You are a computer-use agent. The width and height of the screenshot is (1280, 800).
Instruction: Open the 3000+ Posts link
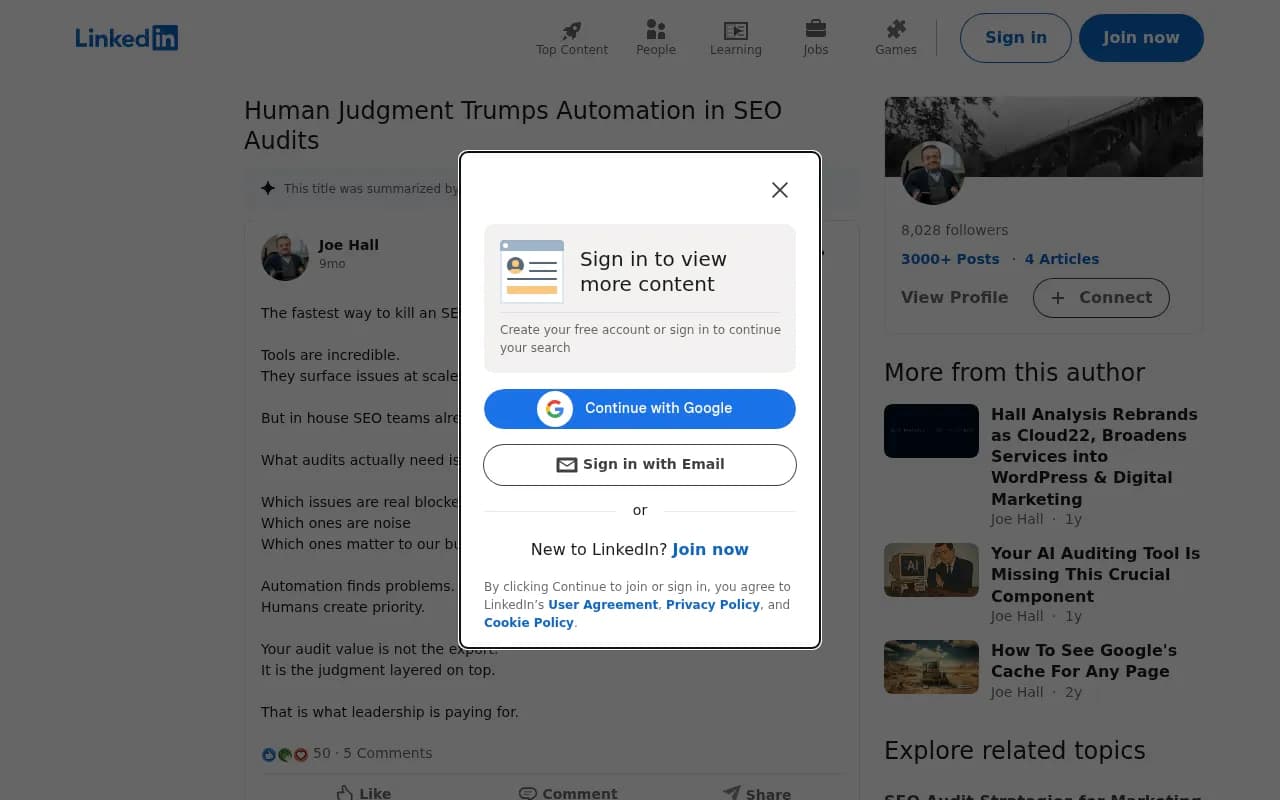[950, 259]
